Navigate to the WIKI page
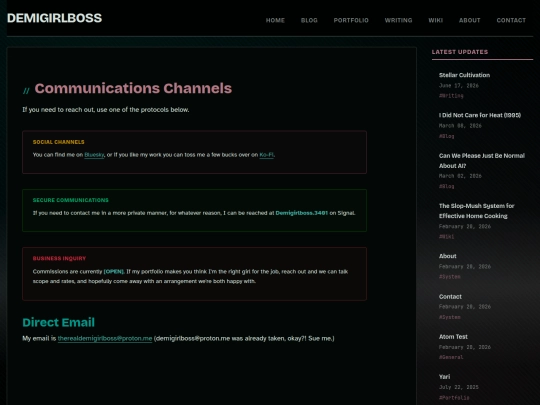This screenshot has width=540, height=405. [x=436, y=20]
